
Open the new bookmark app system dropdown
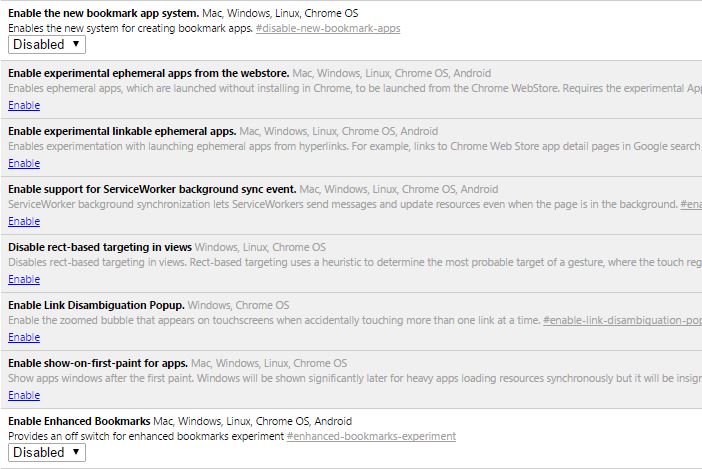47,44
